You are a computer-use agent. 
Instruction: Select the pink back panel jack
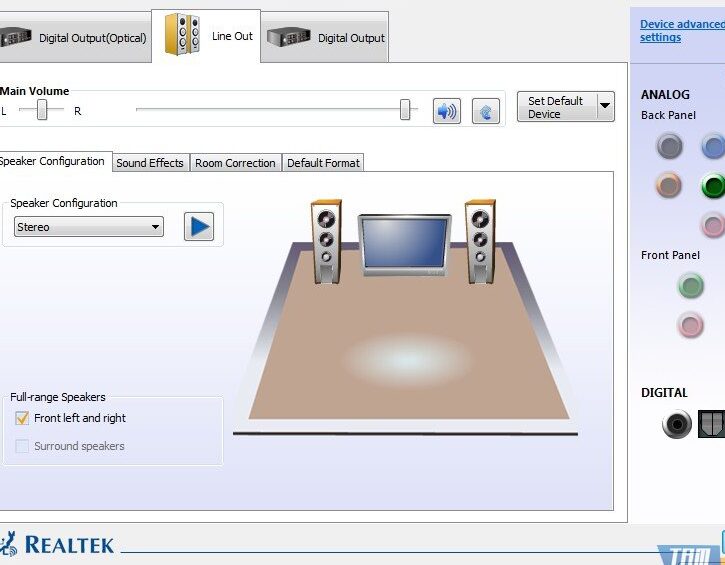coord(712,224)
